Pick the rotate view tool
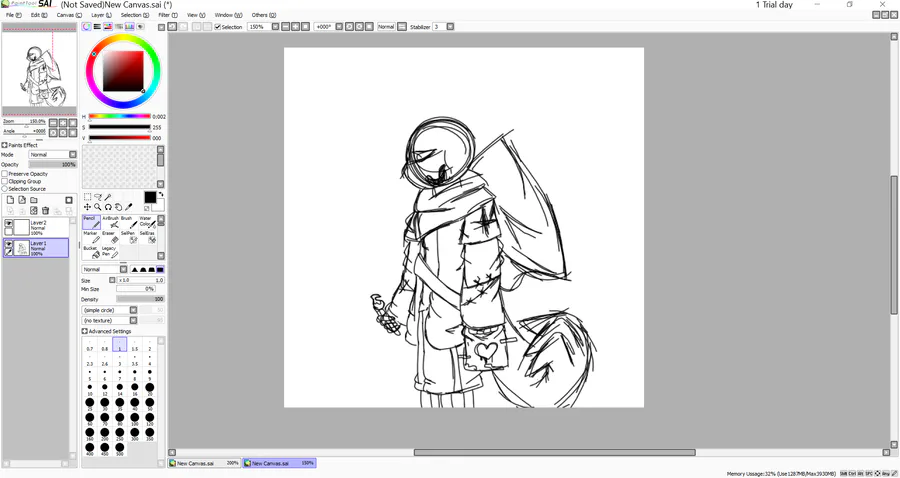 (108, 207)
